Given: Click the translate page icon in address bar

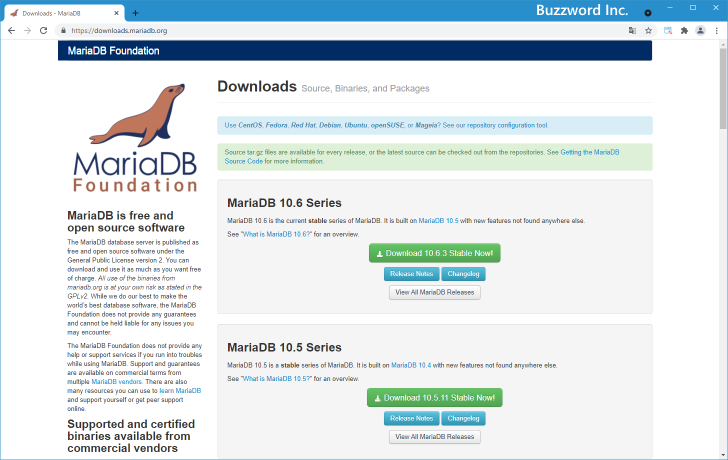Looking at the screenshot, I should pyautogui.click(x=632, y=30).
